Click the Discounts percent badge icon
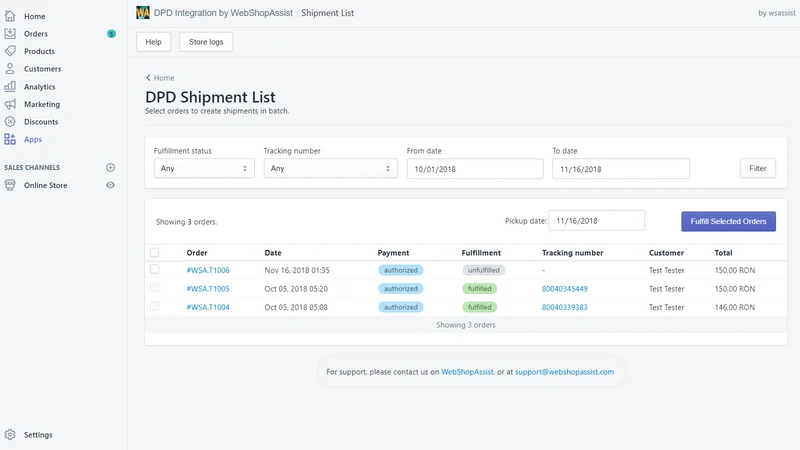 (x=10, y=121)
